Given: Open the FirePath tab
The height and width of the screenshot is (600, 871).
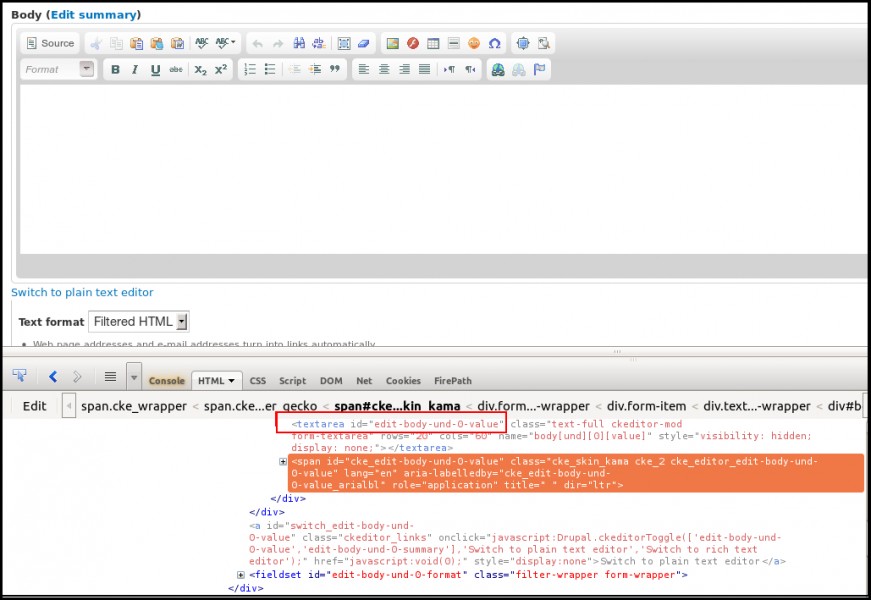Looking at the screenshot, I should pyautogui.click(x=454, y=381).
